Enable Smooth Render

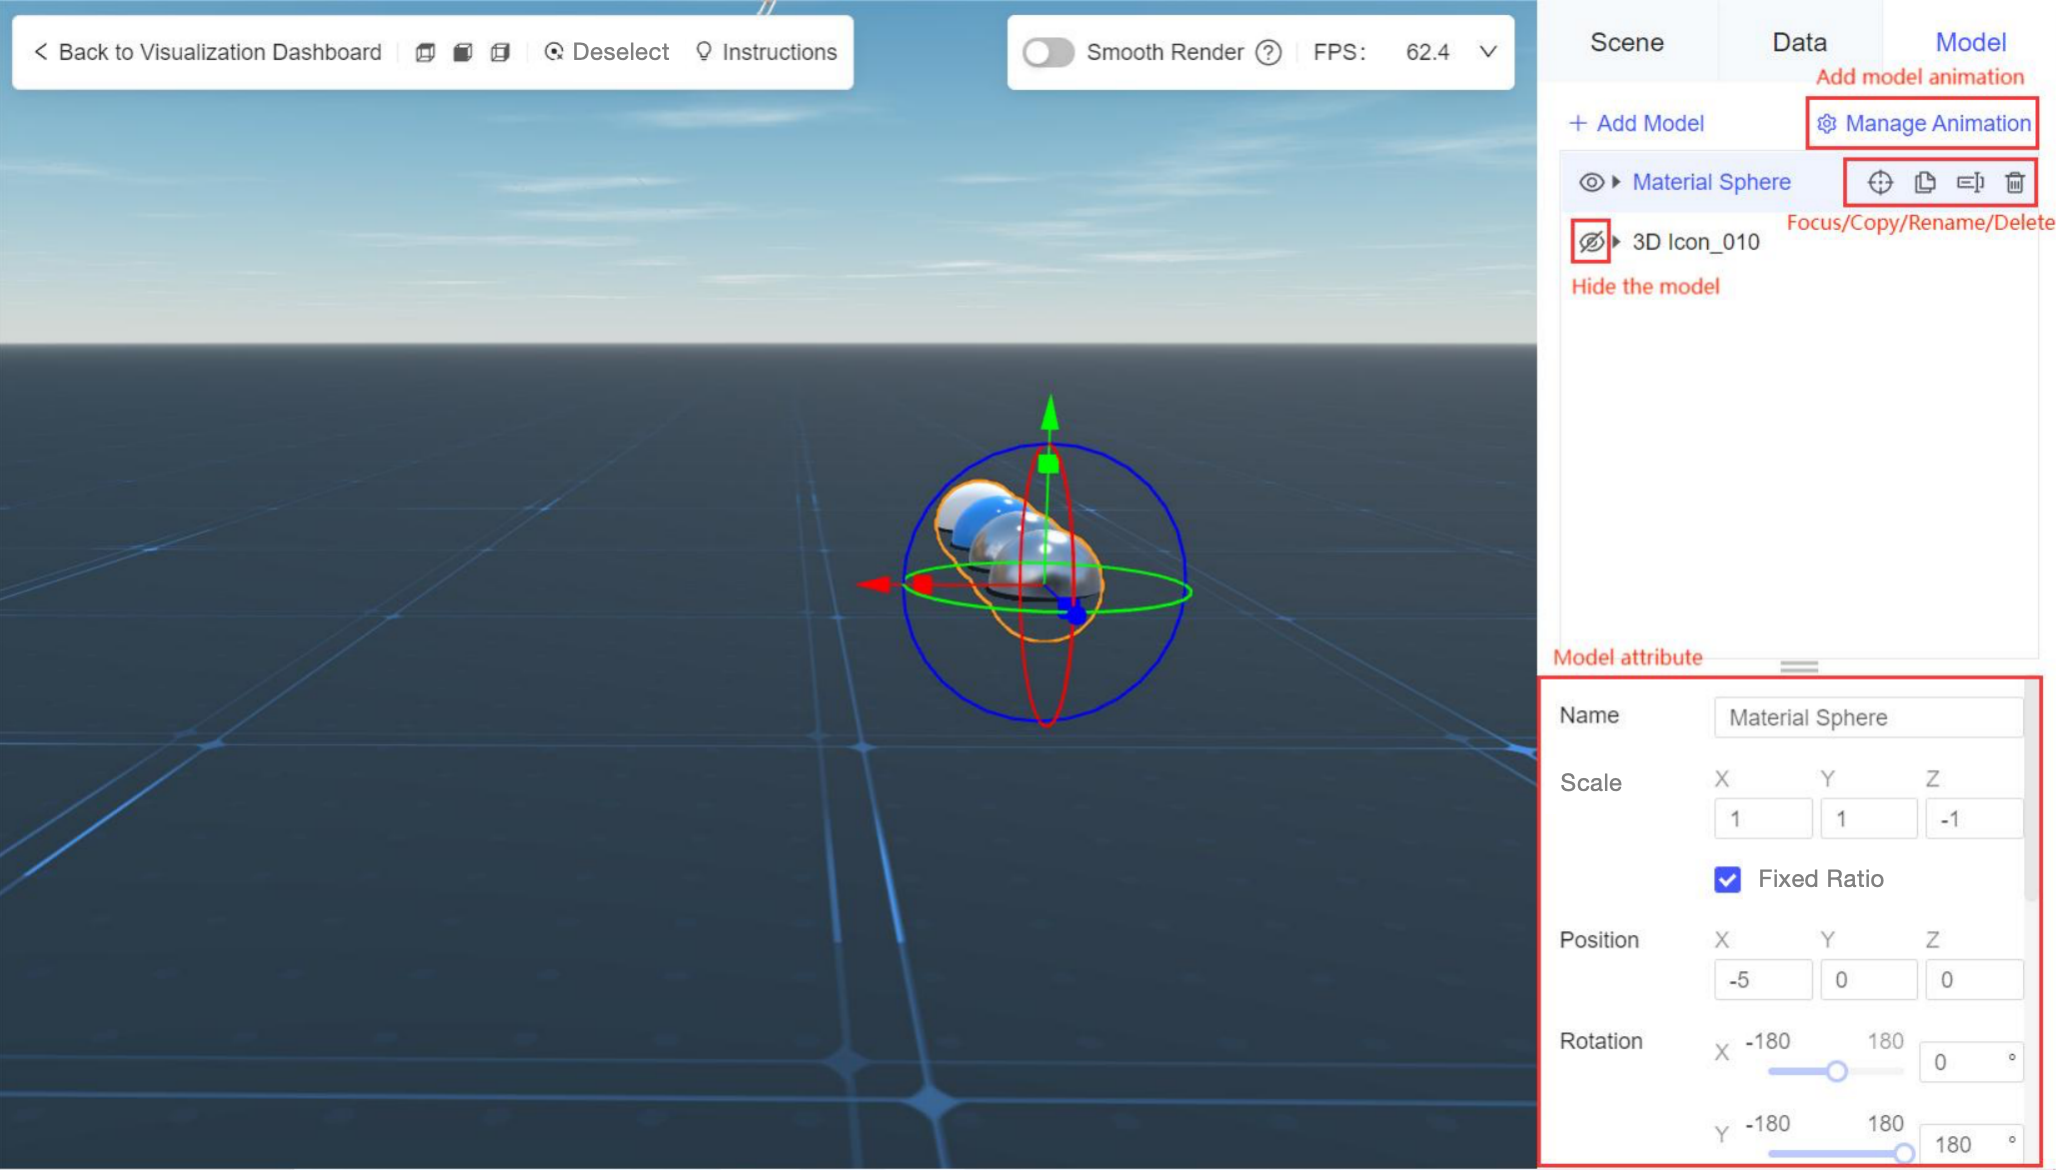[1047, 52]
